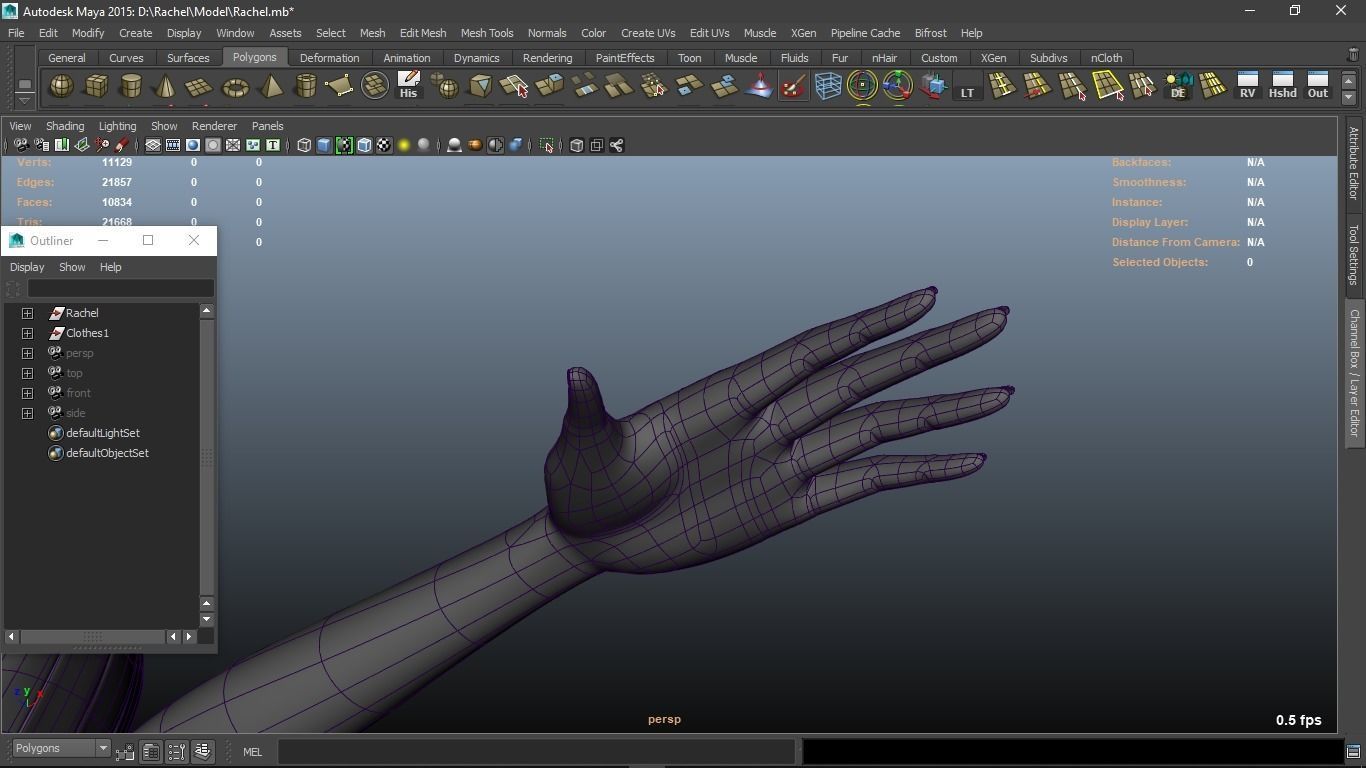The height and width of the screenshot is (768, 1366).
Task: Open the script editor icon at bottom right
Action: pyautogui.click(x=1353, y=752)
